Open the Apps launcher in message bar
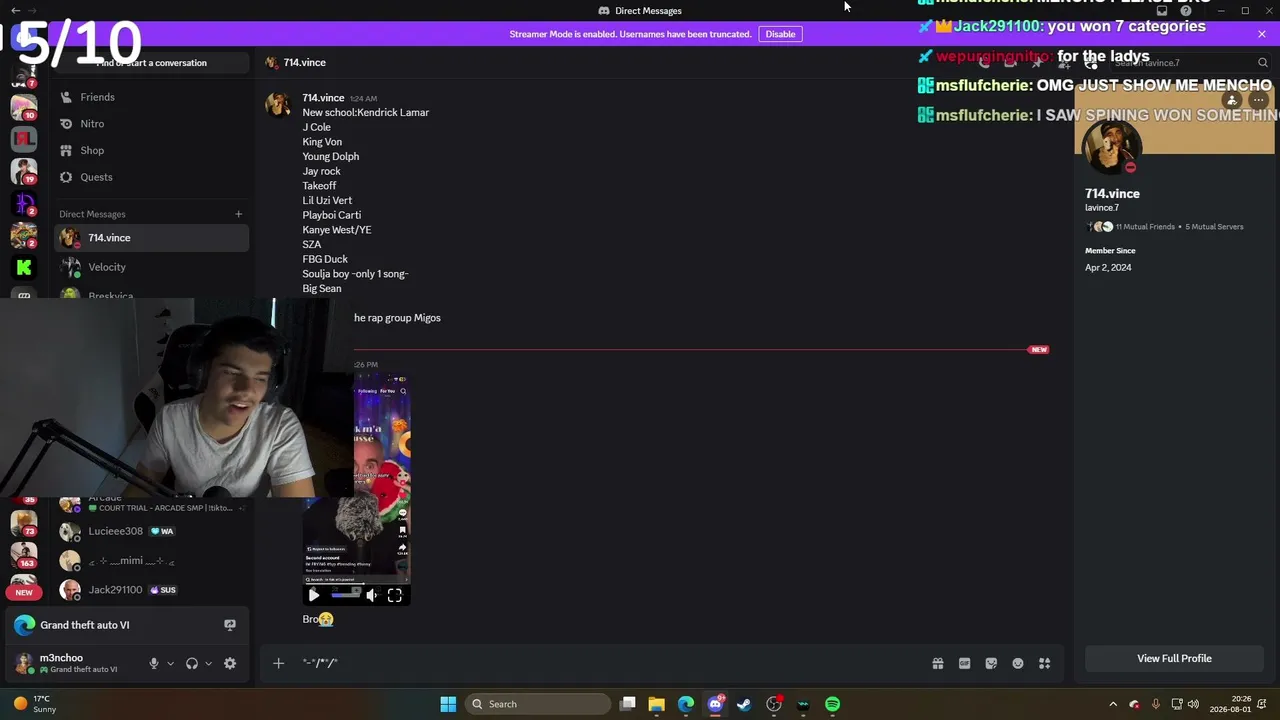 coord(1045,663)
